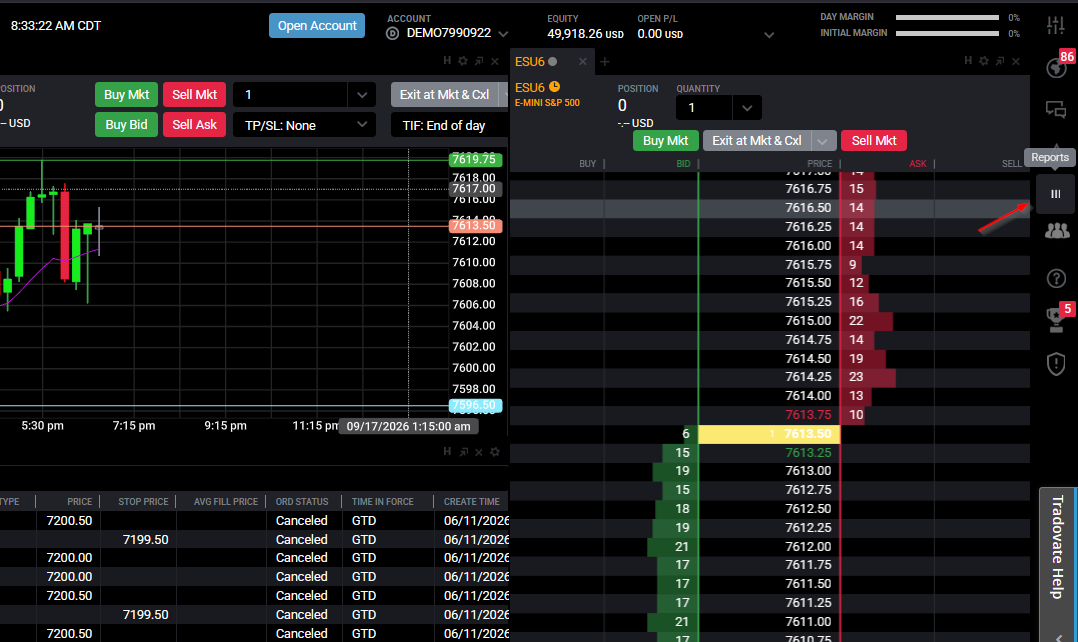
Task: Click the 7613.50 orange price marker on chart
Action: (x=476, y=225)
